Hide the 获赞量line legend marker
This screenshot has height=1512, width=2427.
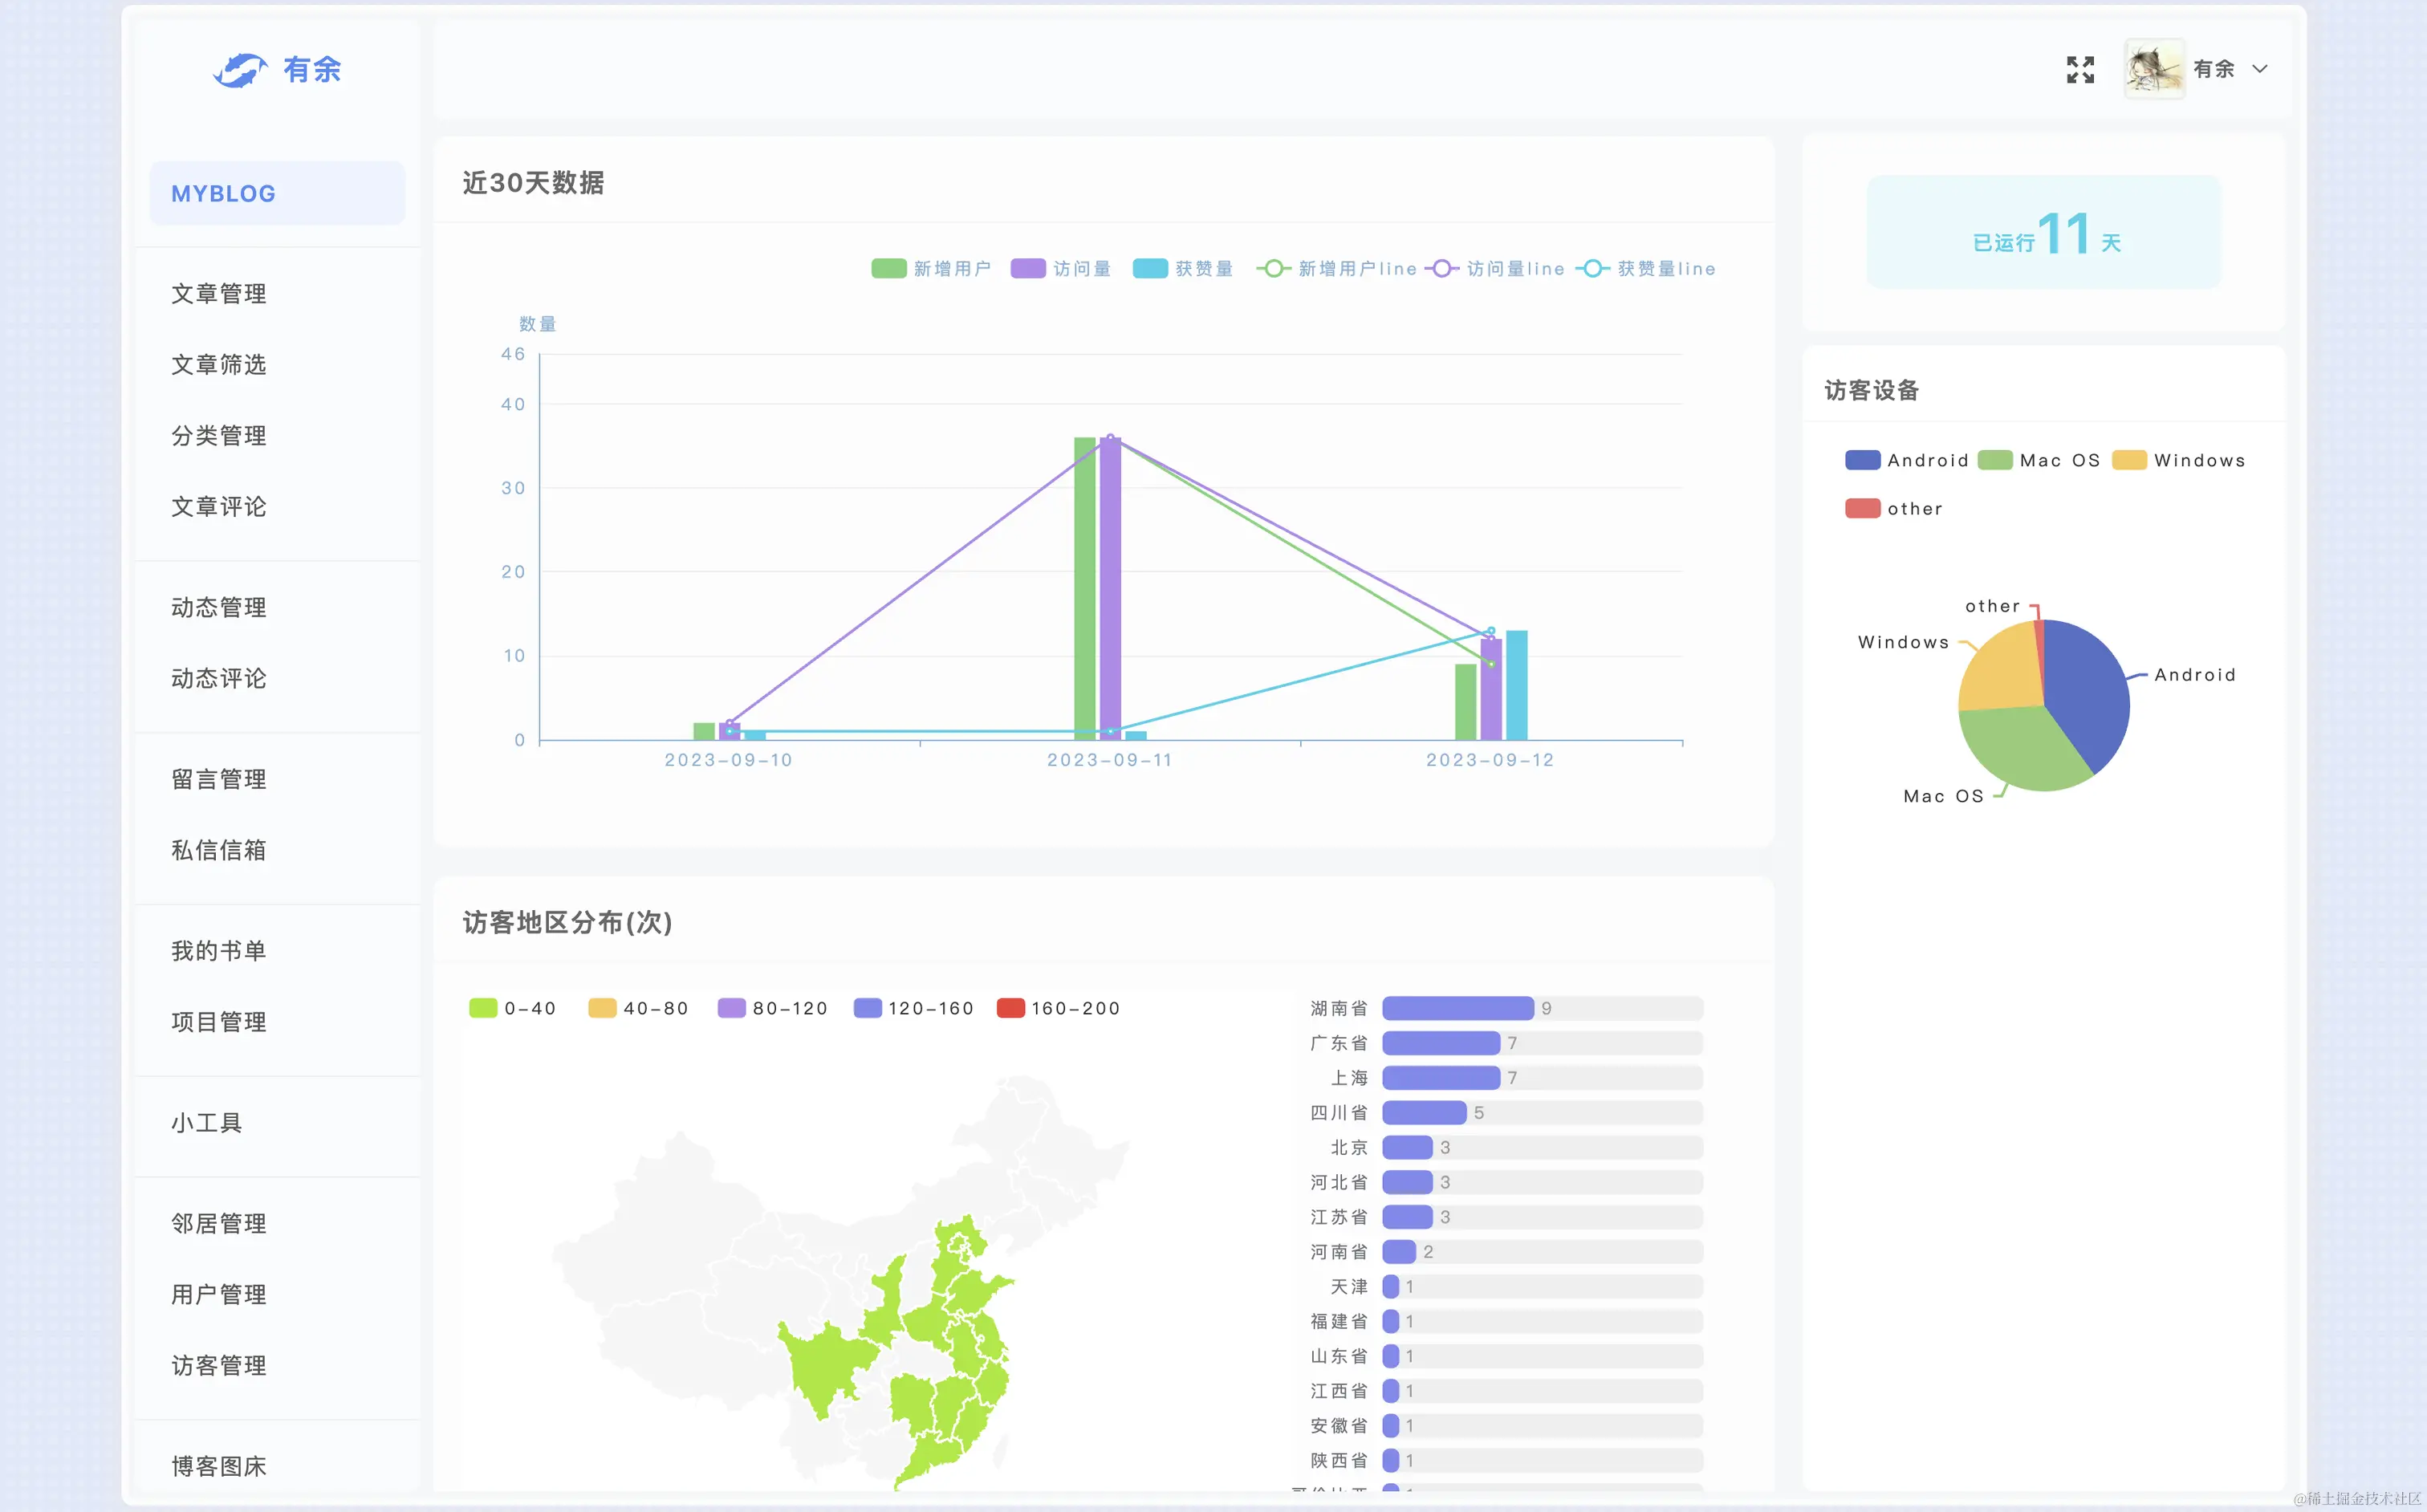tap(1592, 268)
